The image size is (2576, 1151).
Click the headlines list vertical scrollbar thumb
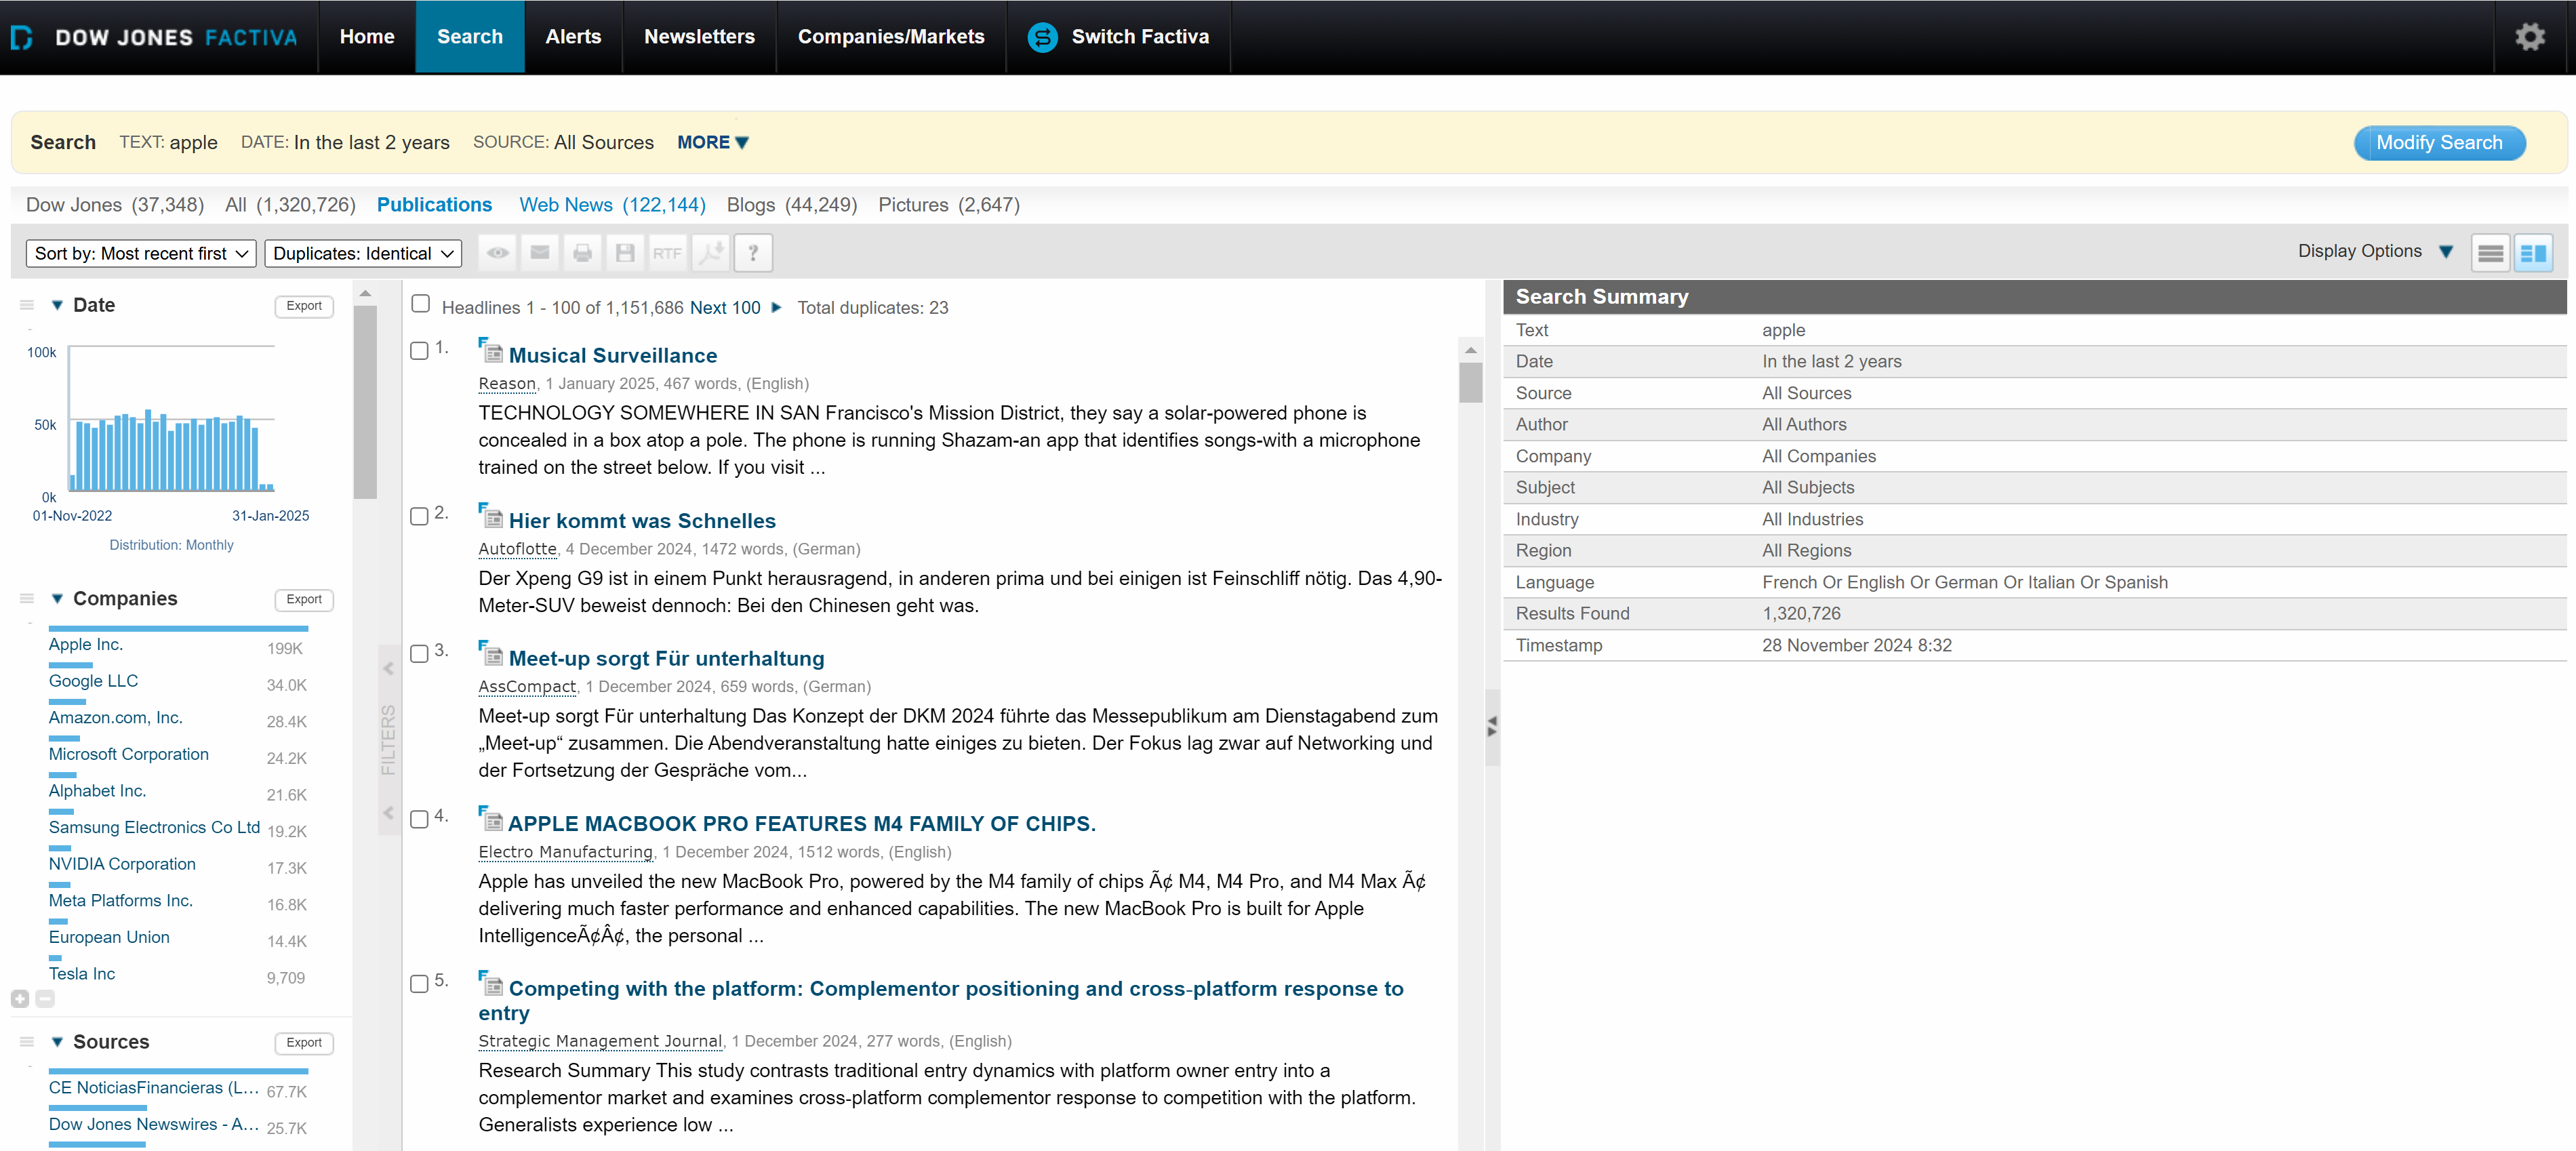[1470, 382]
